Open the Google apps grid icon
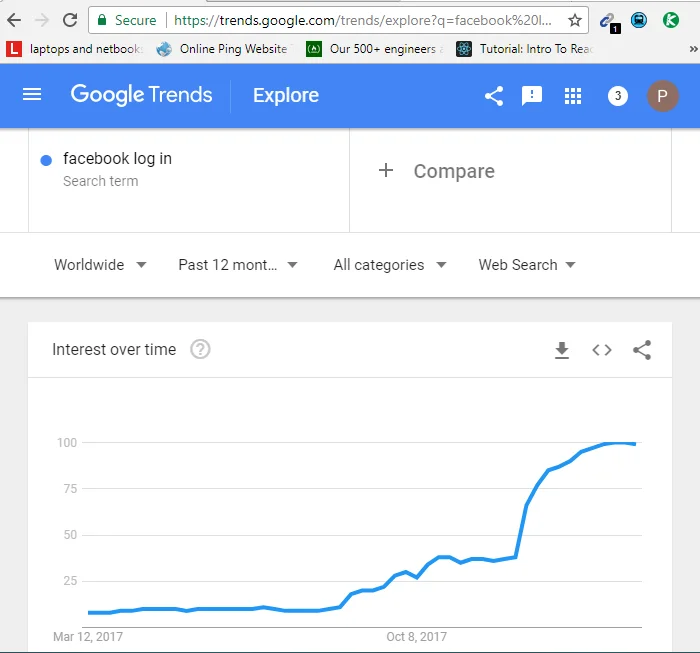This screenshot has width=700, height=653. 573,96
